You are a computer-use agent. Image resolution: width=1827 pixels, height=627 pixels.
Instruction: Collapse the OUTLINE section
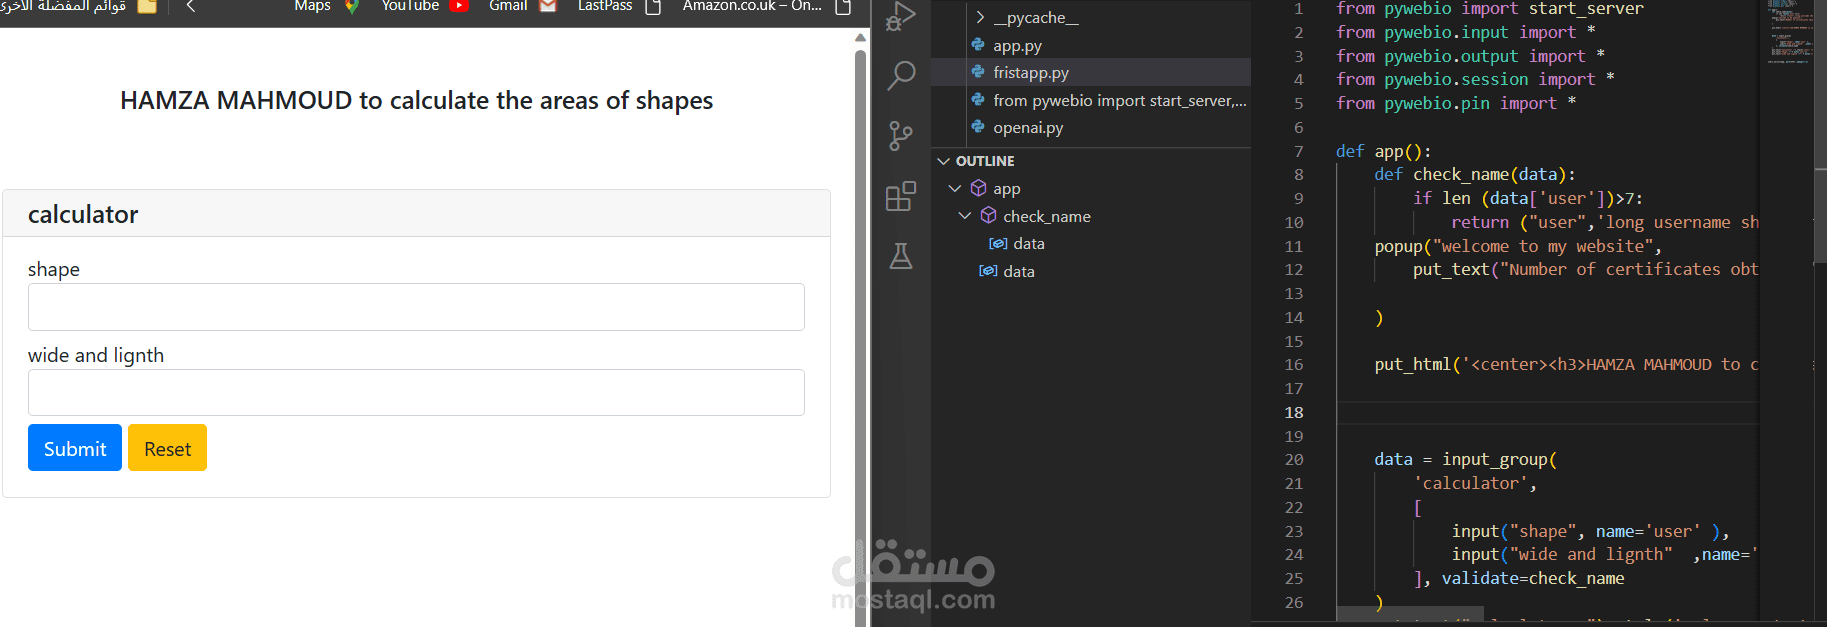pos(943,161)
